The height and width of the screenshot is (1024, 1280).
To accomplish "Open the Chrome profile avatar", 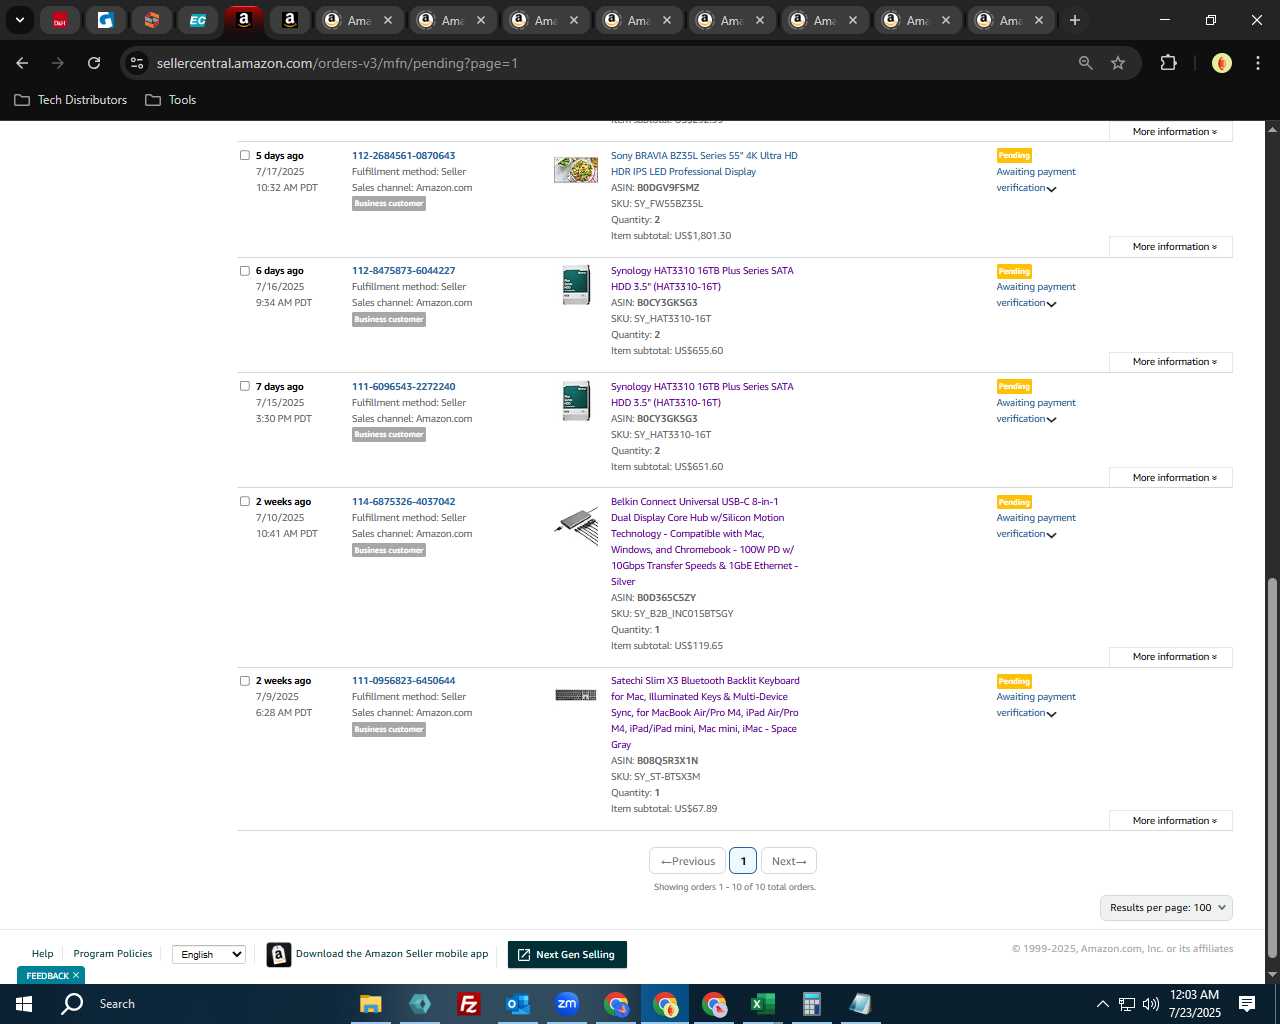I will pos(1221,63).
